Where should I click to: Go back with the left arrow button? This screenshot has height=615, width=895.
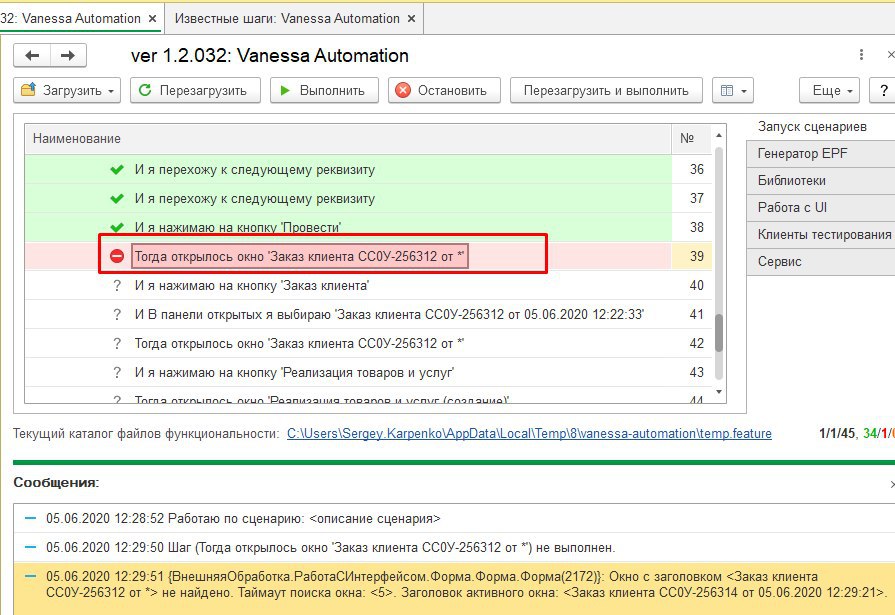coord(32,55)
